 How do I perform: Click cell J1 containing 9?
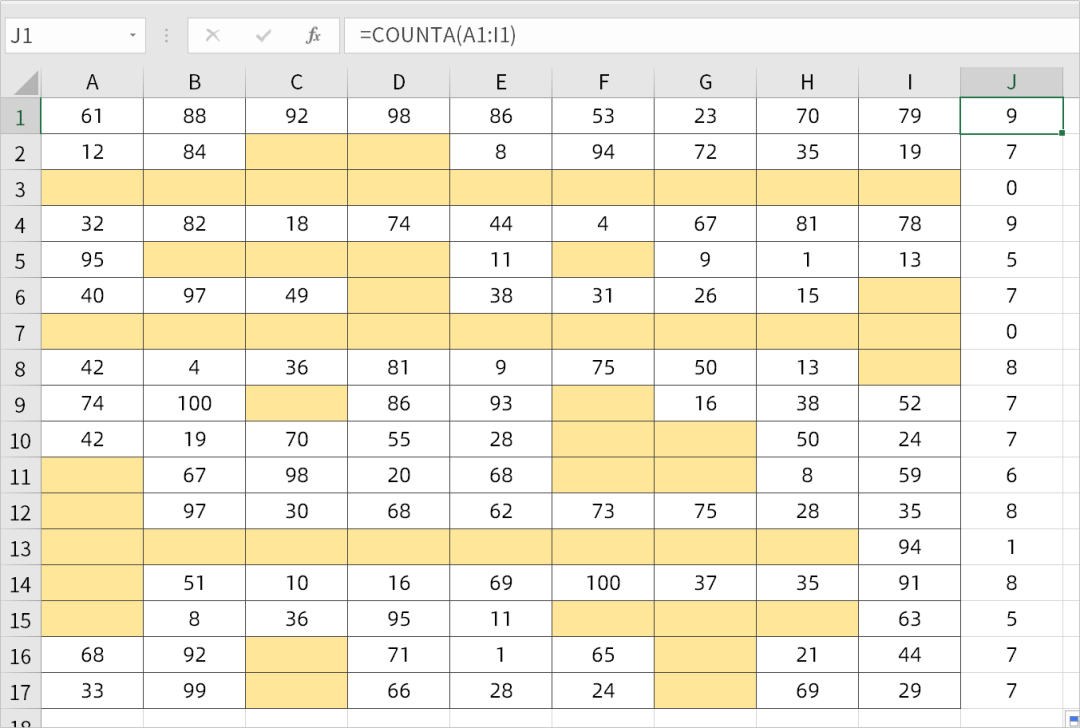pos(1011,116)
